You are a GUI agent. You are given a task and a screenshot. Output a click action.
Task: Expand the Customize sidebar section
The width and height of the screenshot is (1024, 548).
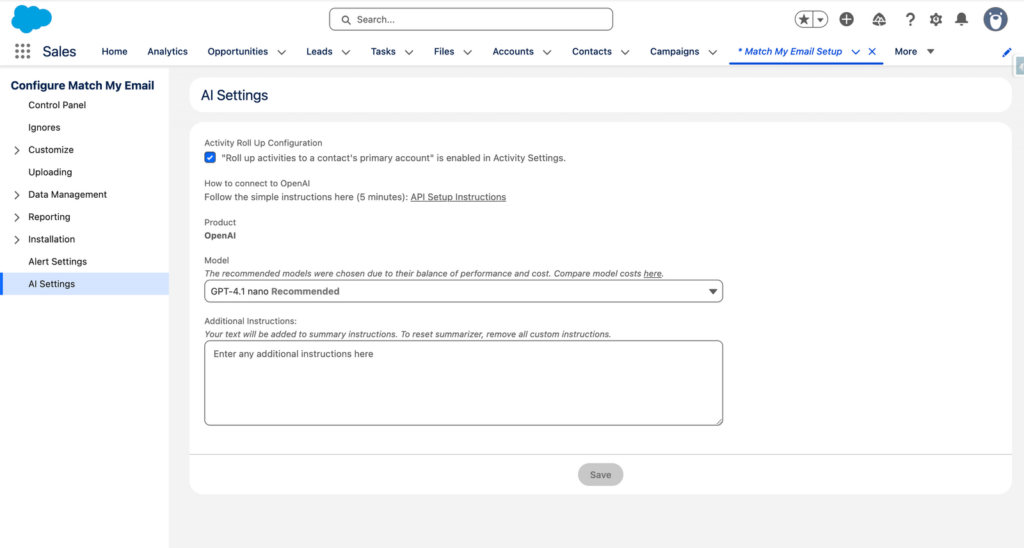[x=17, y=150]
